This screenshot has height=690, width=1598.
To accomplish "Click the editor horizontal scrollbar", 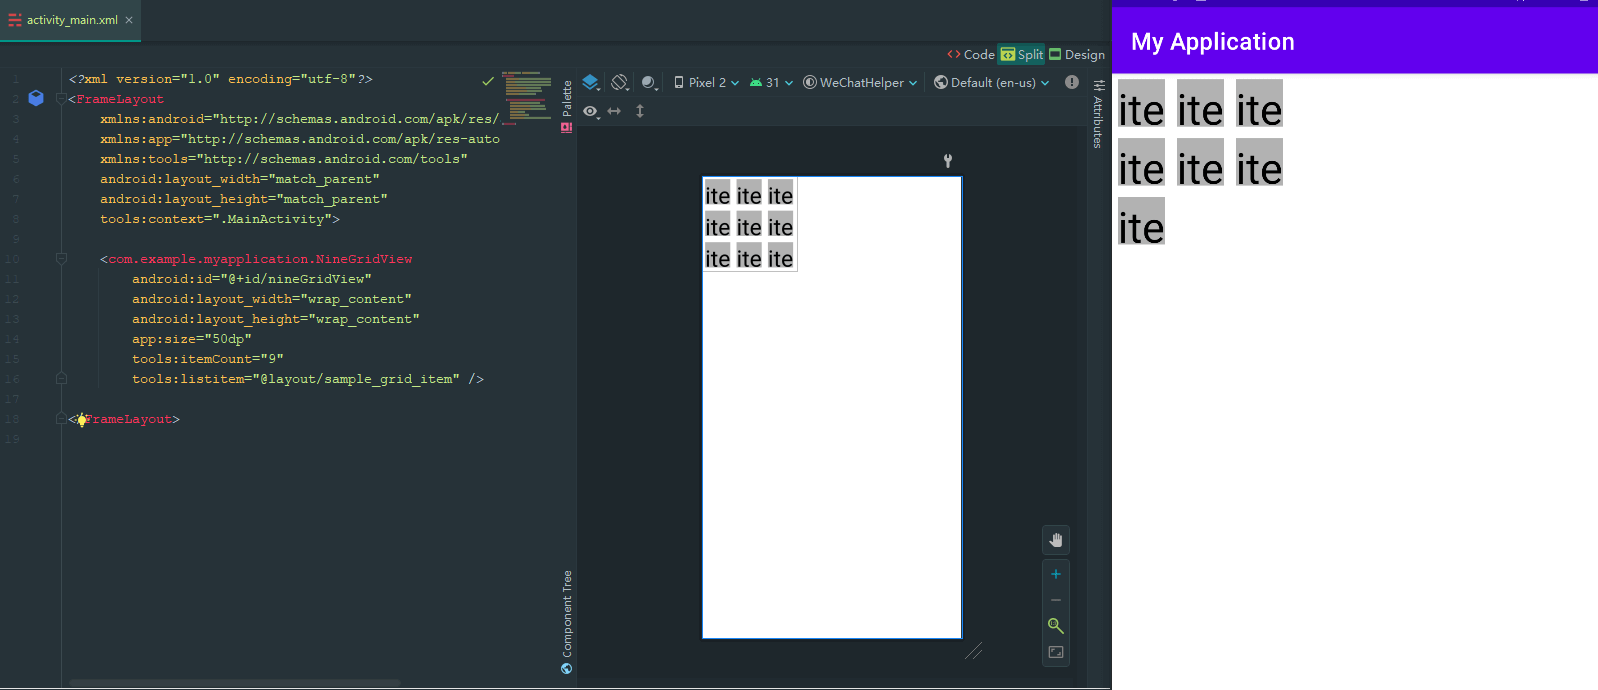I will [235, 683].
